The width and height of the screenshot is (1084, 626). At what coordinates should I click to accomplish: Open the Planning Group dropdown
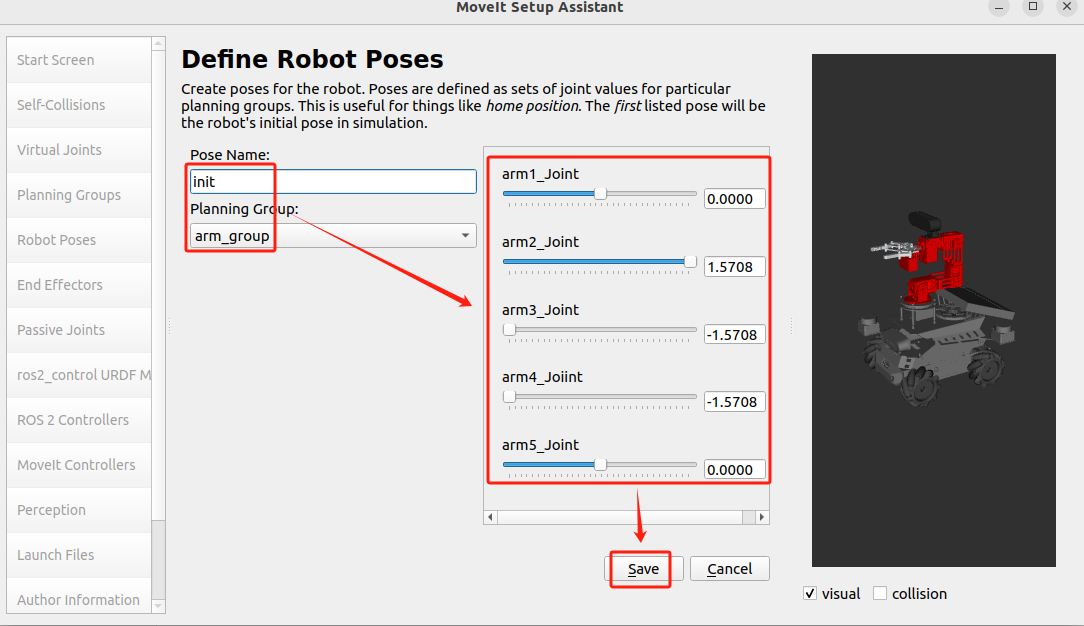333,236
